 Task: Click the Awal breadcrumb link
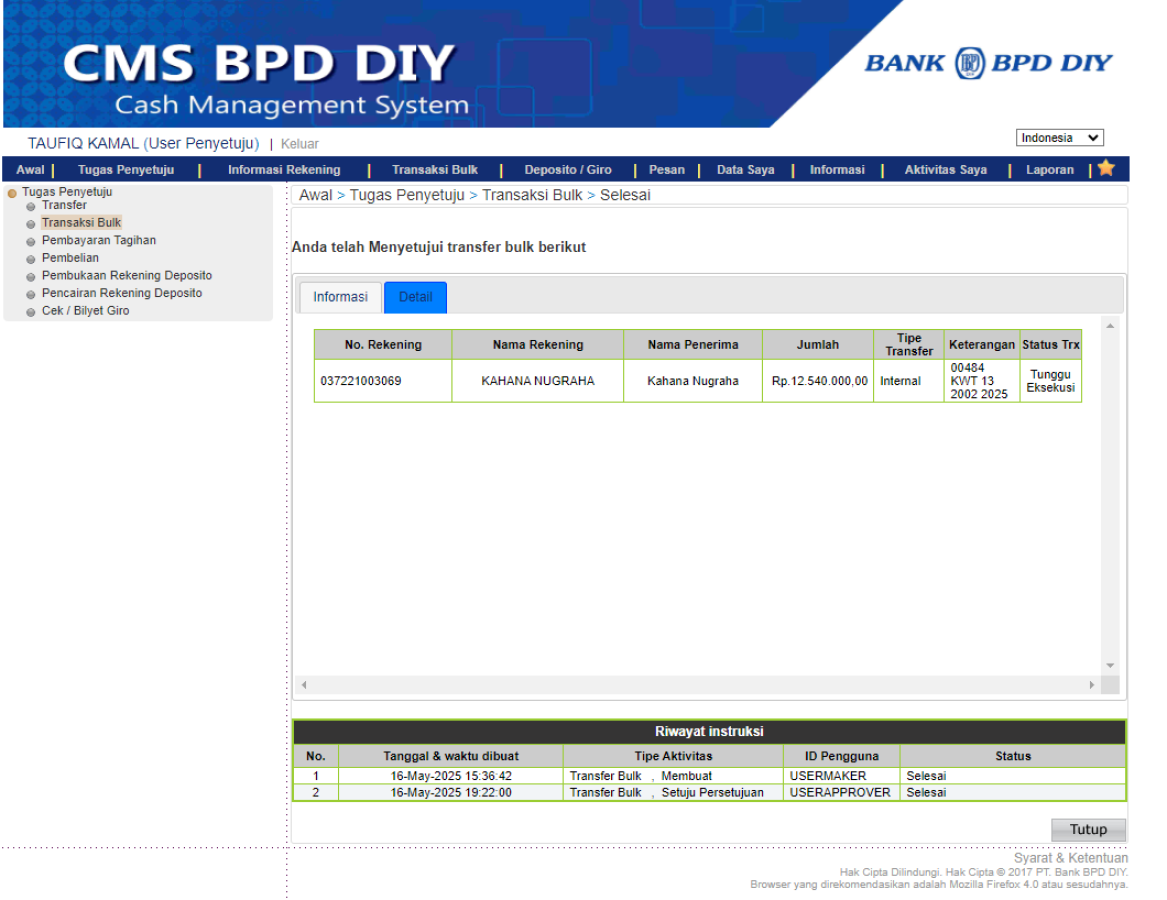316,195
